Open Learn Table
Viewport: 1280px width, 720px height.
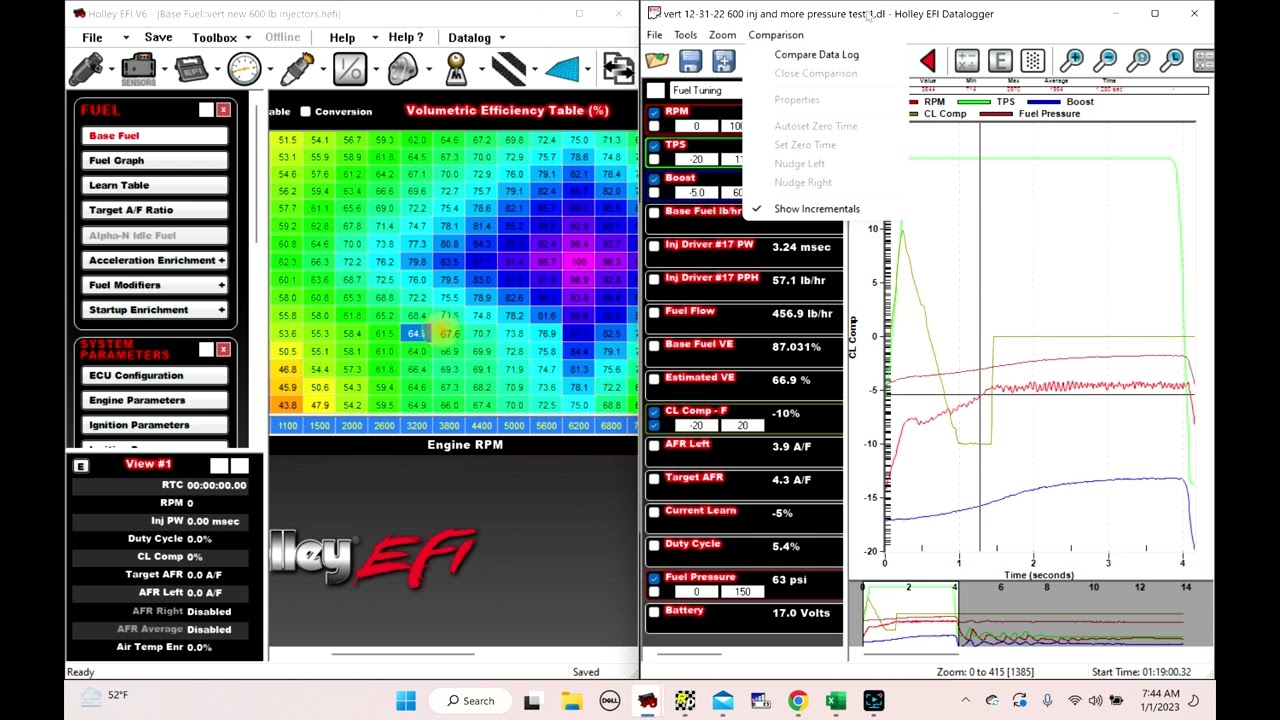155,185
